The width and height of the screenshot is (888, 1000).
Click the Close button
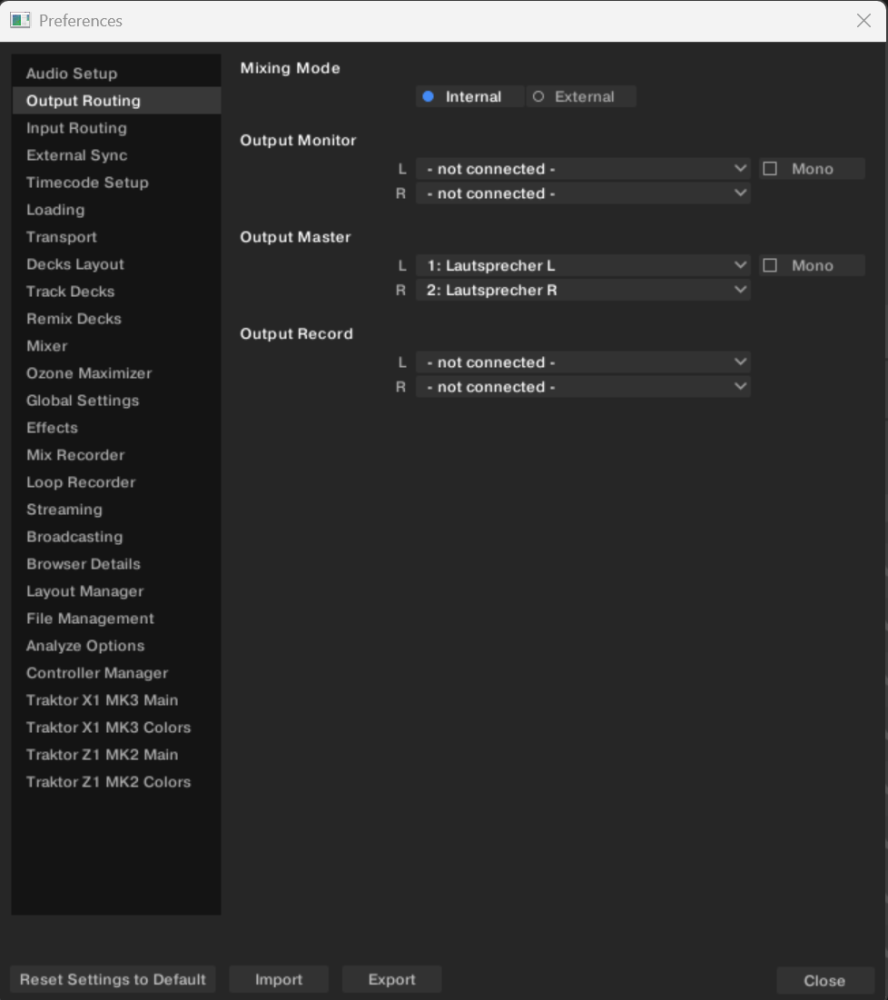825,980
